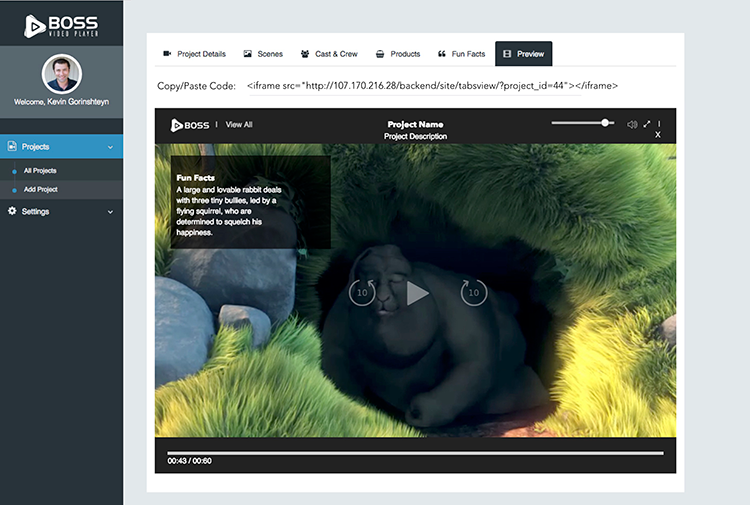The image size is (750, 505).
Task: Click the video progress bar
Action: [x=415, y=453]
